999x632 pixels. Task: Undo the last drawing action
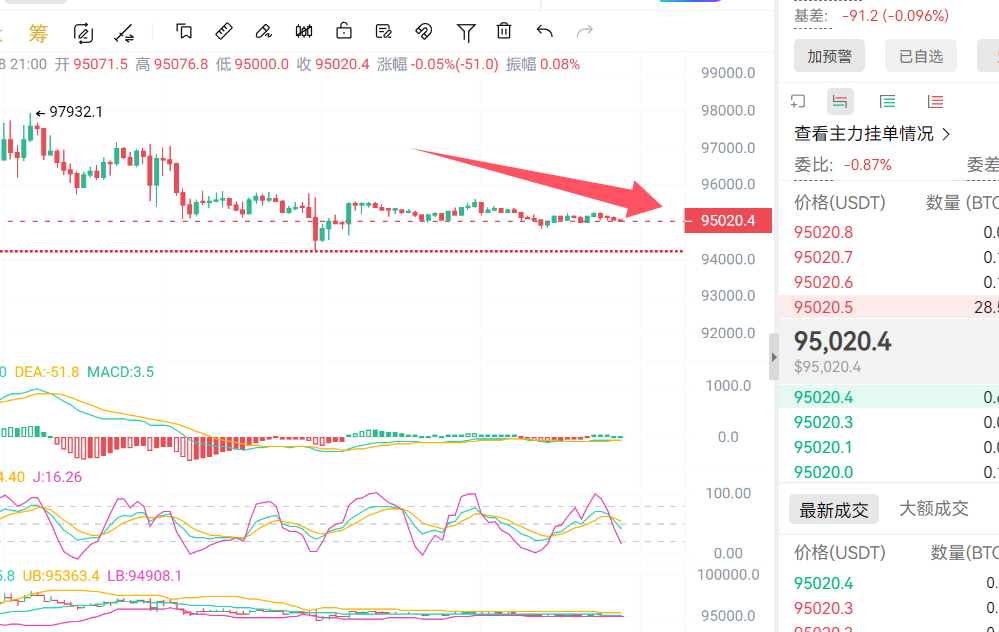point(545,32)
